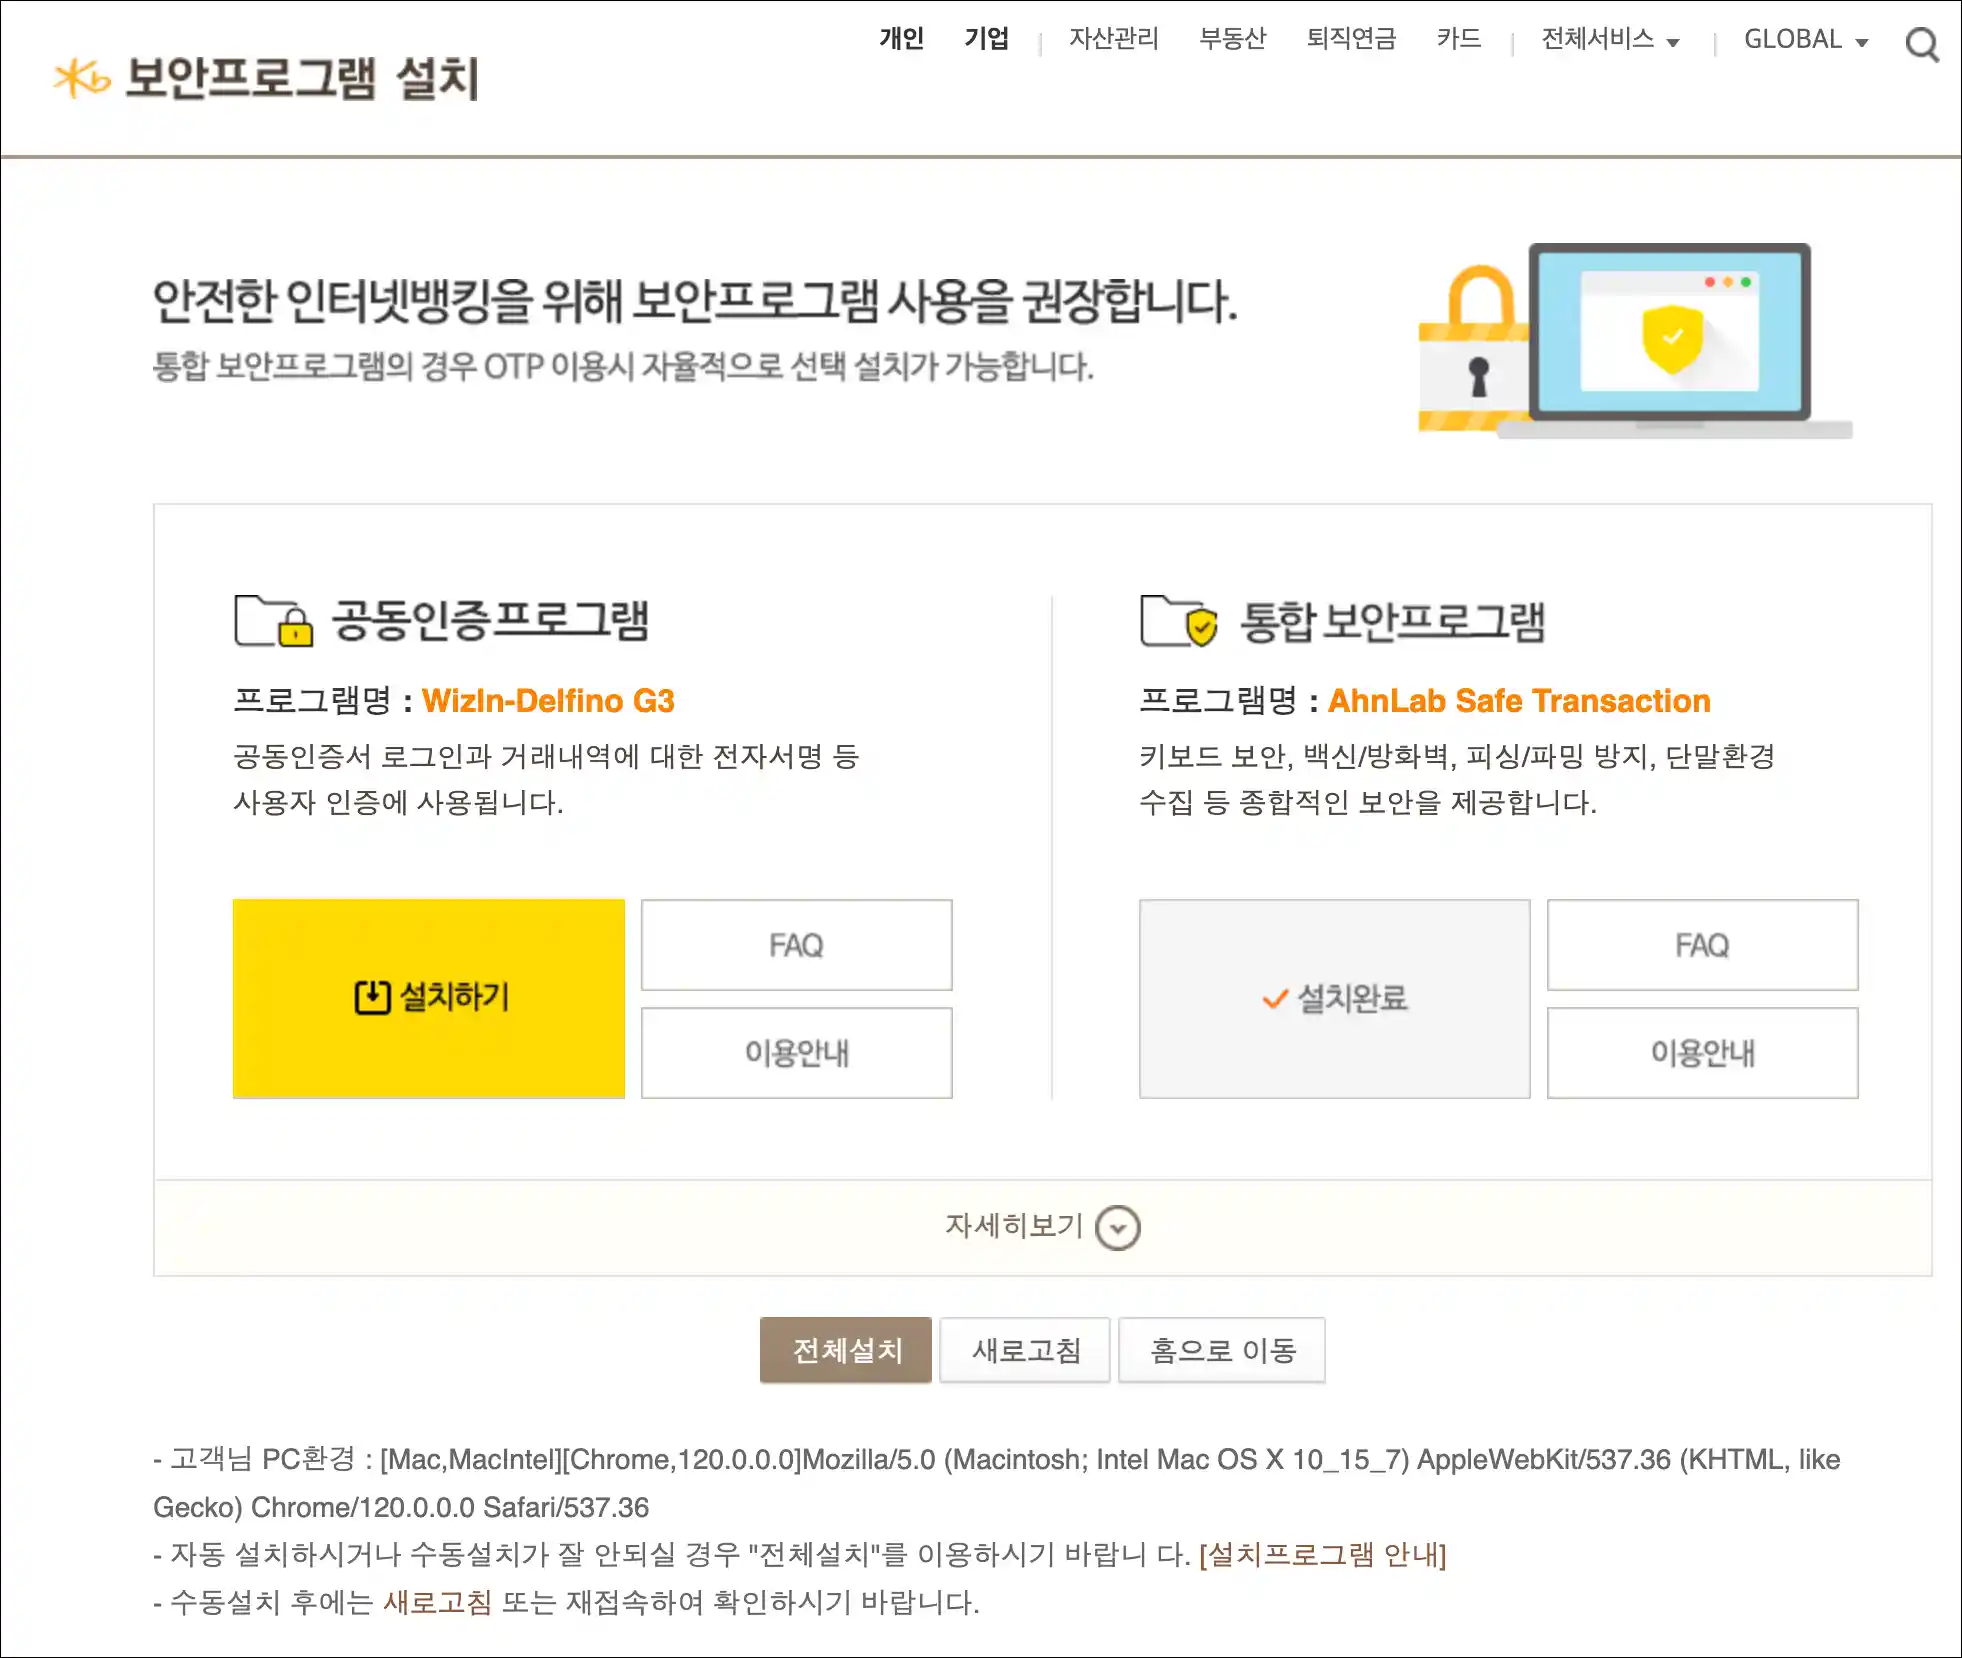
Task: Open the 전체서비스 dropdown menu
Action: (1610, 39)
